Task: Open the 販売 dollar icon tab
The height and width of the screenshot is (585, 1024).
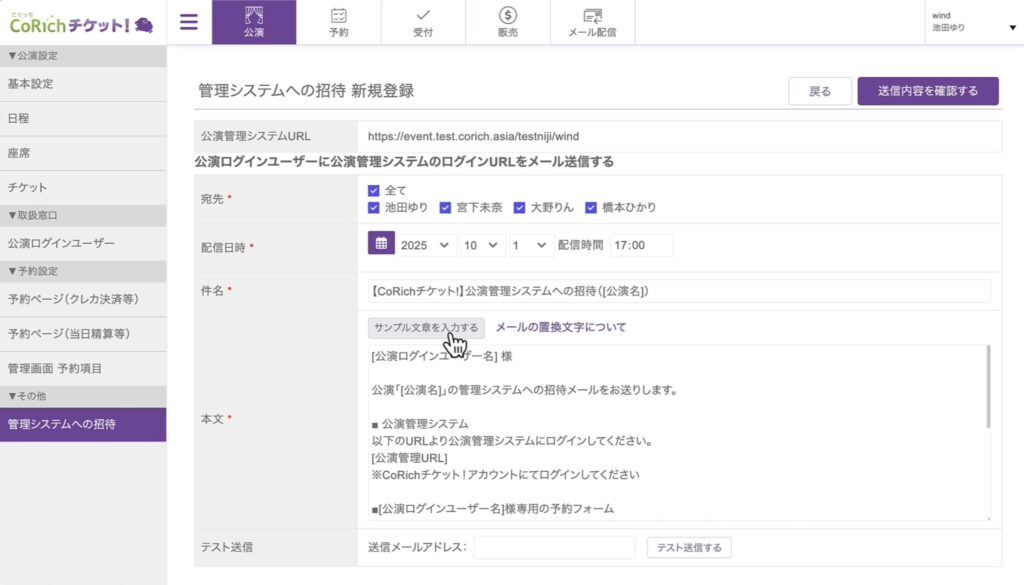Action: pyautogui.click(x=508, y=22)
